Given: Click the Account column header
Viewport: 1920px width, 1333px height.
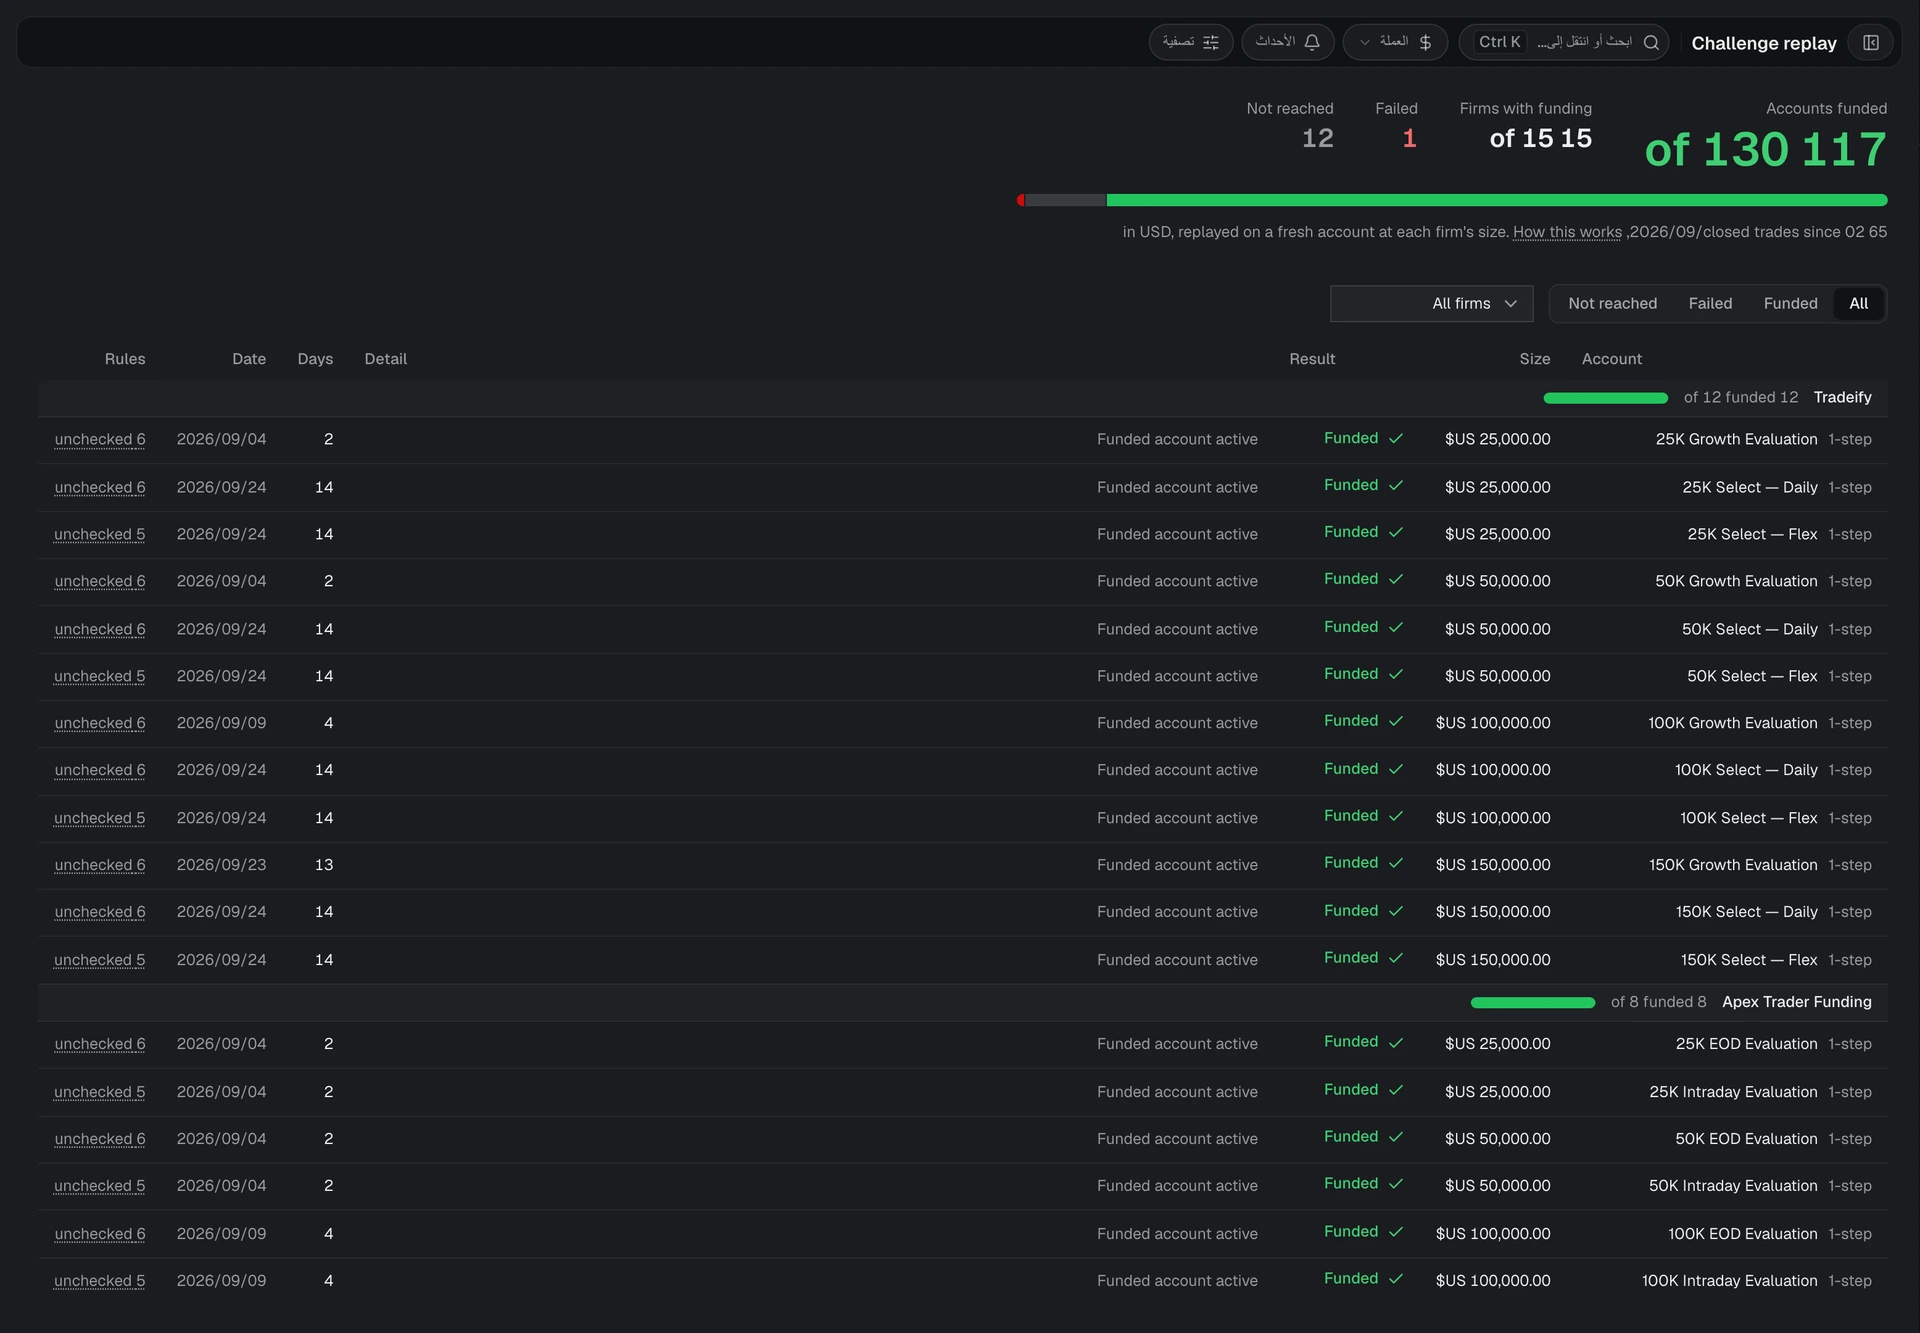Looking at the screenshot, I should click(1611, 359).
